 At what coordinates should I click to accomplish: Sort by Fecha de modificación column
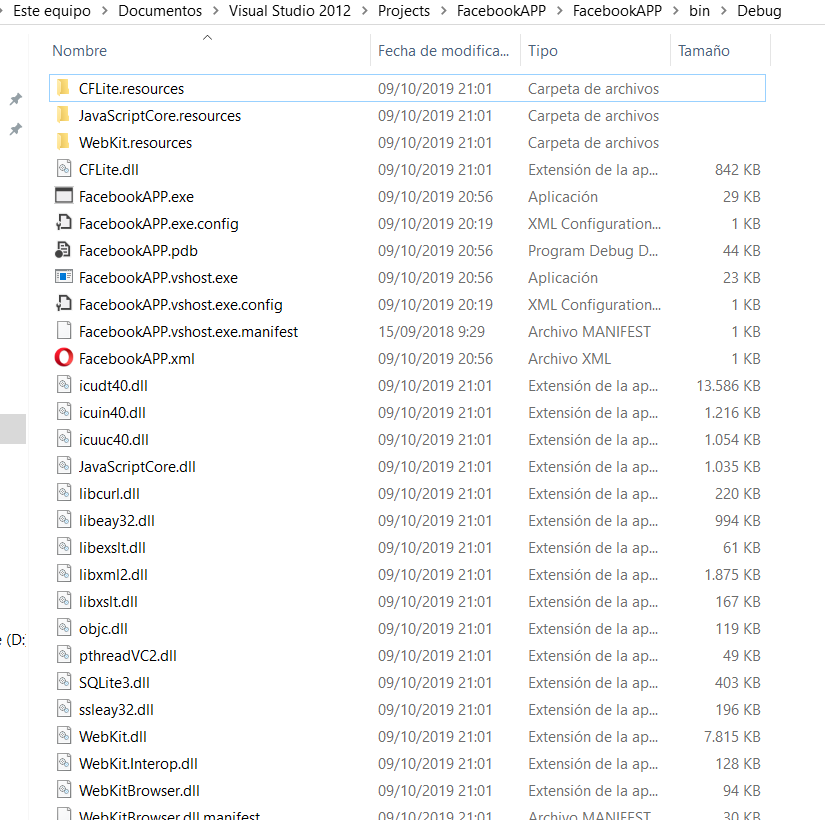pos(443,51)
